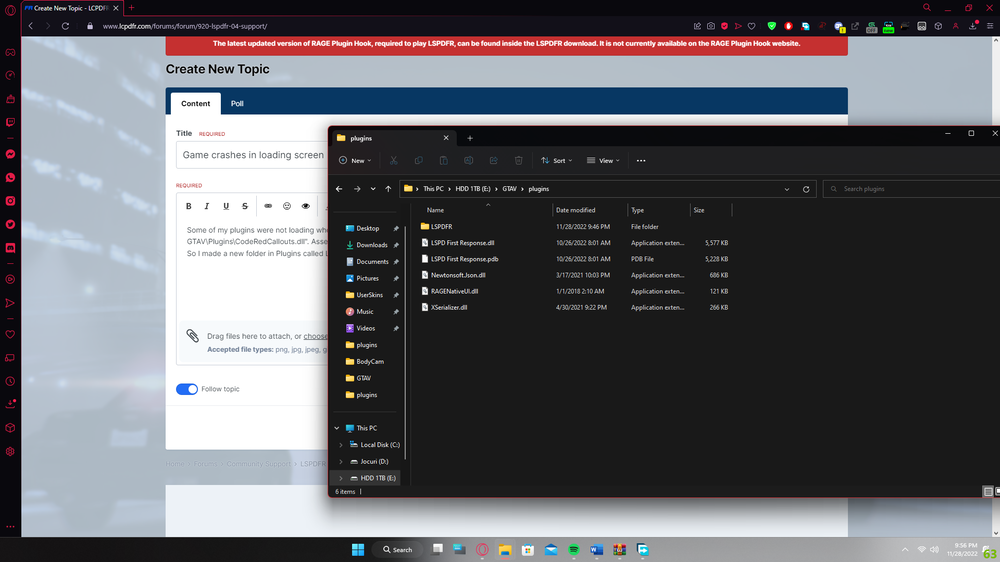The height and width of the screenshot is (562, 1000).
Task: Click the New button in File Explorer
Action: (x=355, y=160)
